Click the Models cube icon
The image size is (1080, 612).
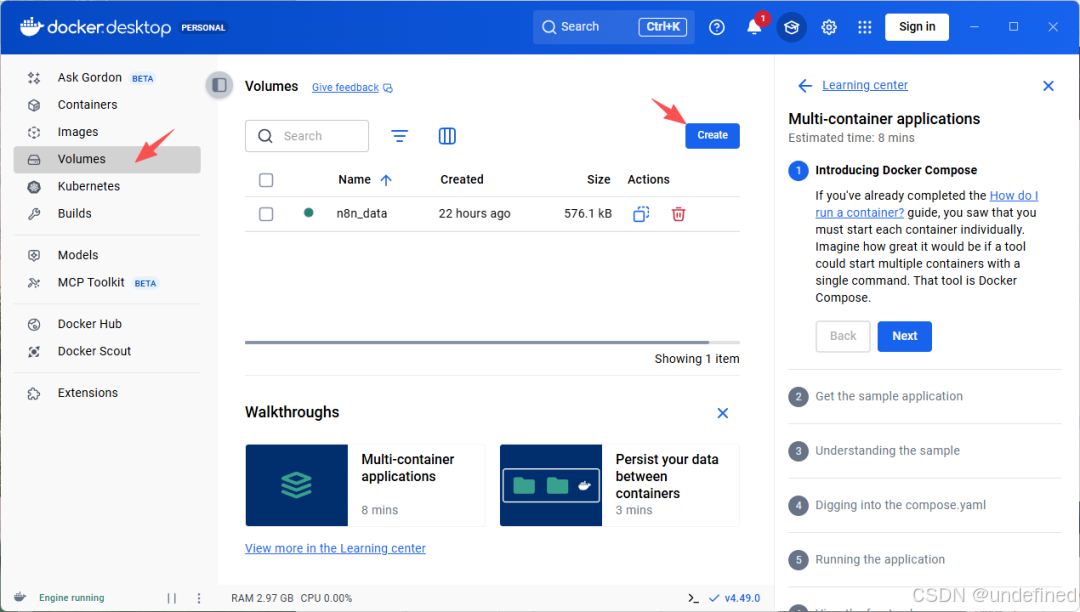(x=34, y=255)
